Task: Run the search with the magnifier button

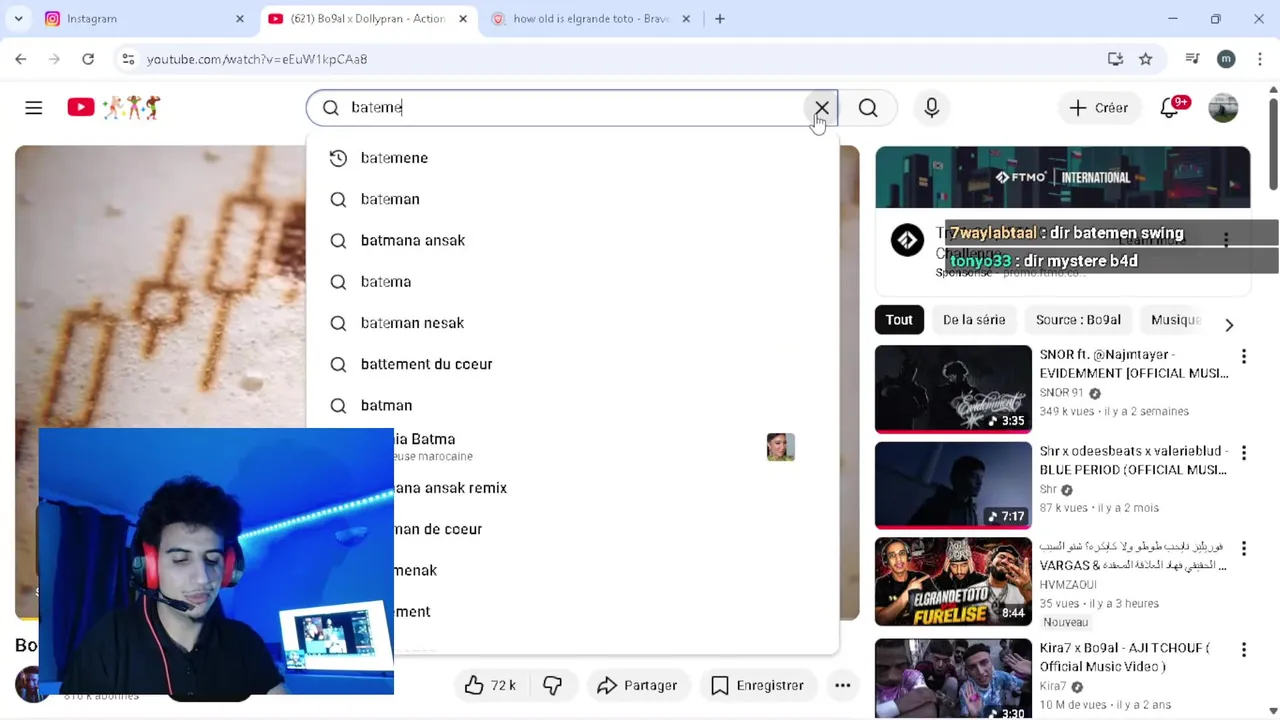Action: coord(868,108)
